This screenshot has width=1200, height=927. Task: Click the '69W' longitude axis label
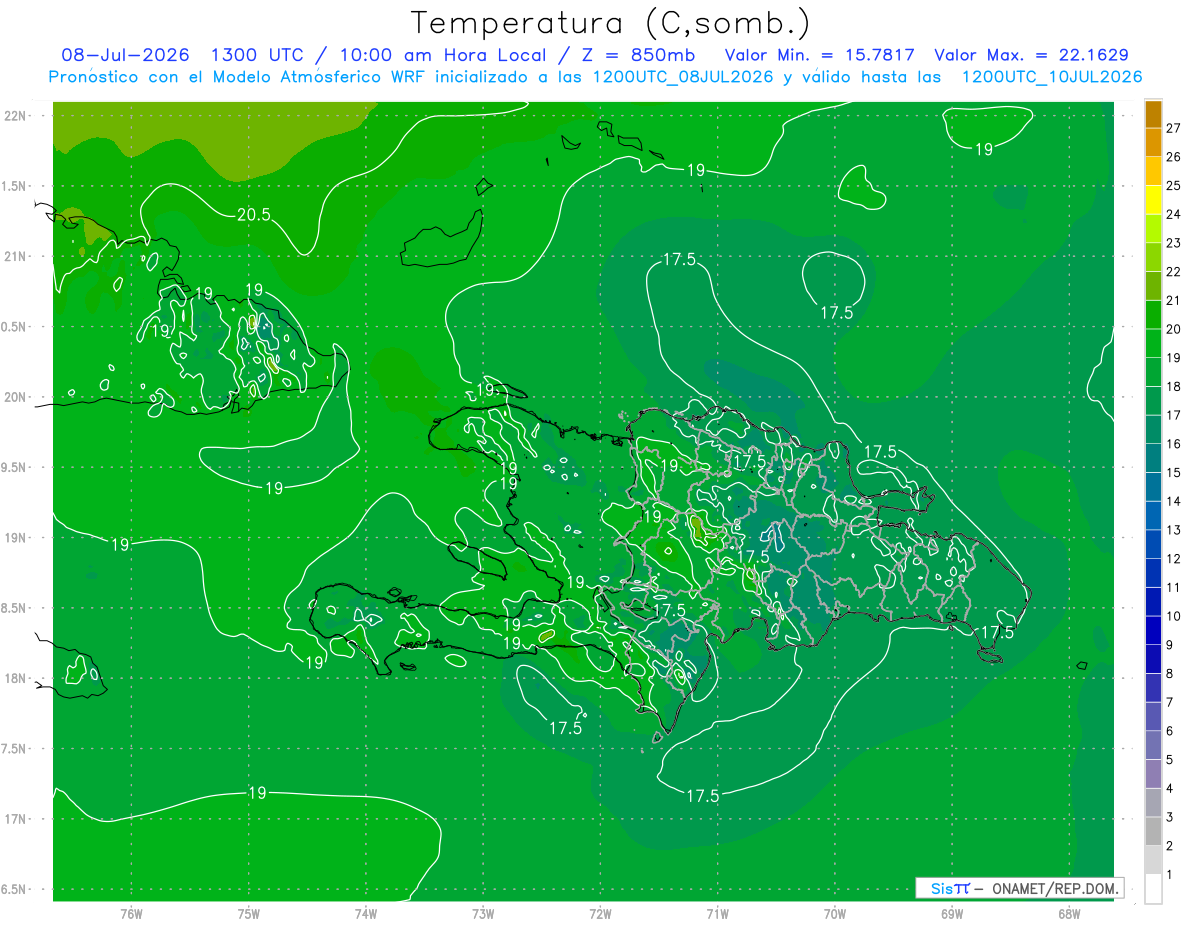pos(952,913)
